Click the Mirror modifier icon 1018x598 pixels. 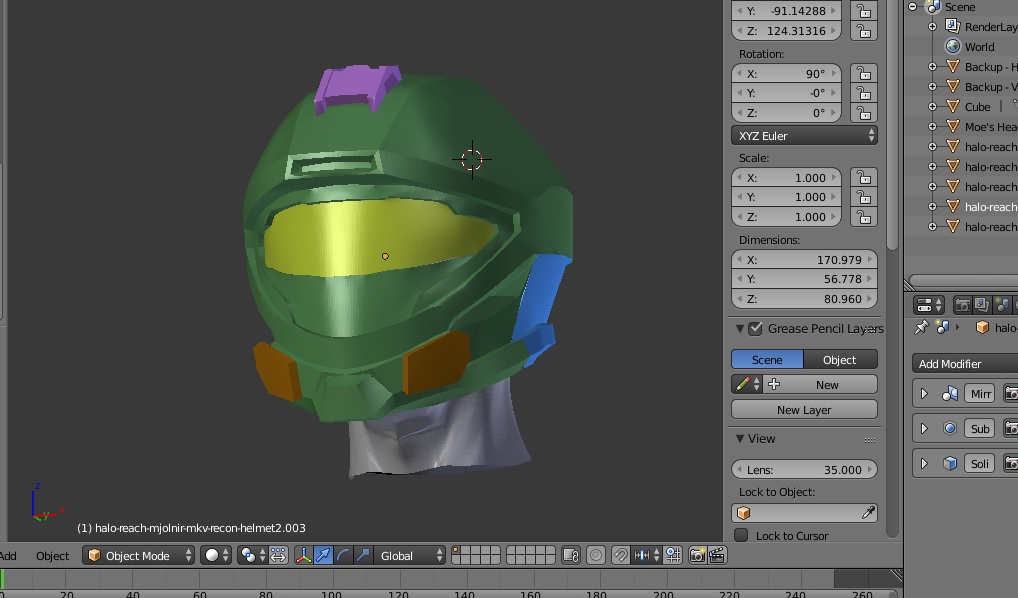(950, 393)
